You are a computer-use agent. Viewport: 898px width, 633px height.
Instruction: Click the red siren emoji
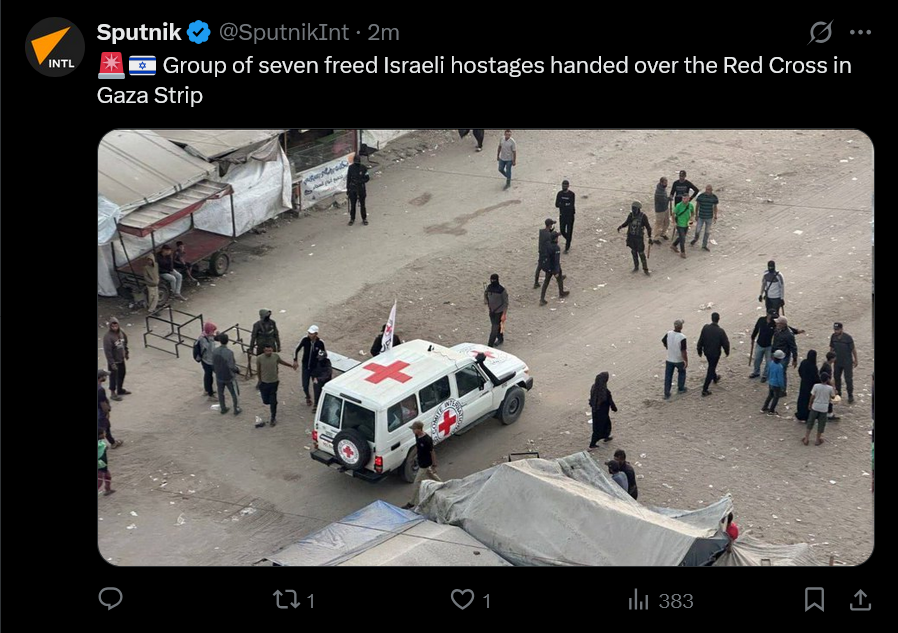click(x=111, y=65)
